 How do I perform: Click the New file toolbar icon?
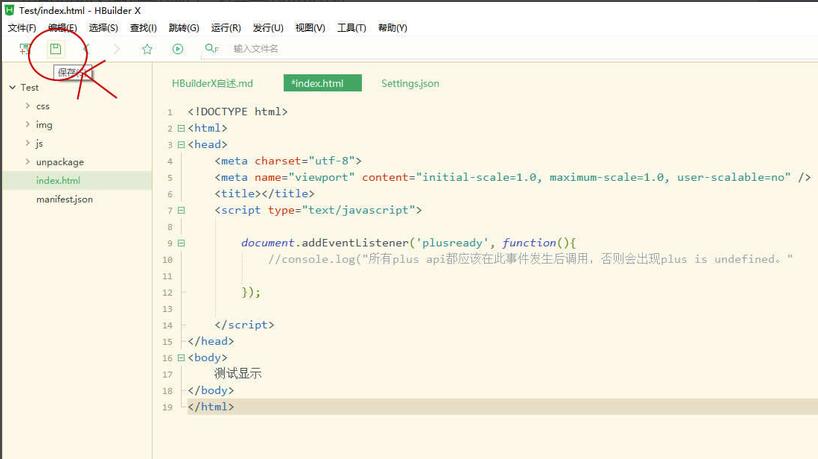pyautogui.click(x=24, y=49)
